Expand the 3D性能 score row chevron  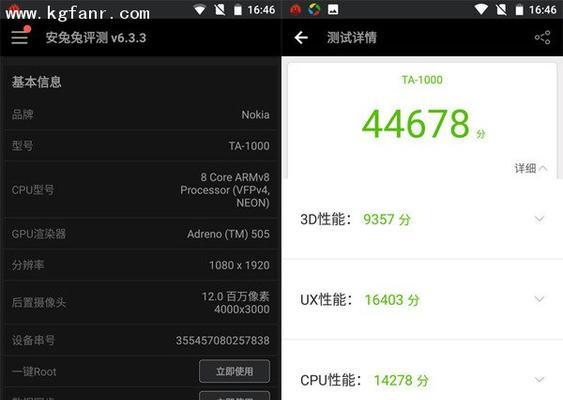539,219
